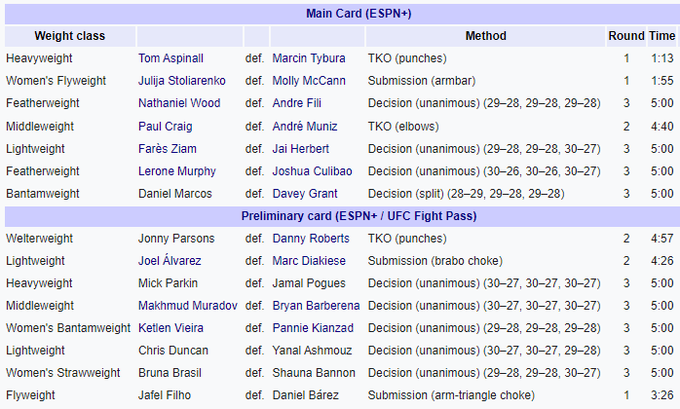This screenshot has width=680, height=409.
Task: Click the Method column header
Action: point(485,35)
